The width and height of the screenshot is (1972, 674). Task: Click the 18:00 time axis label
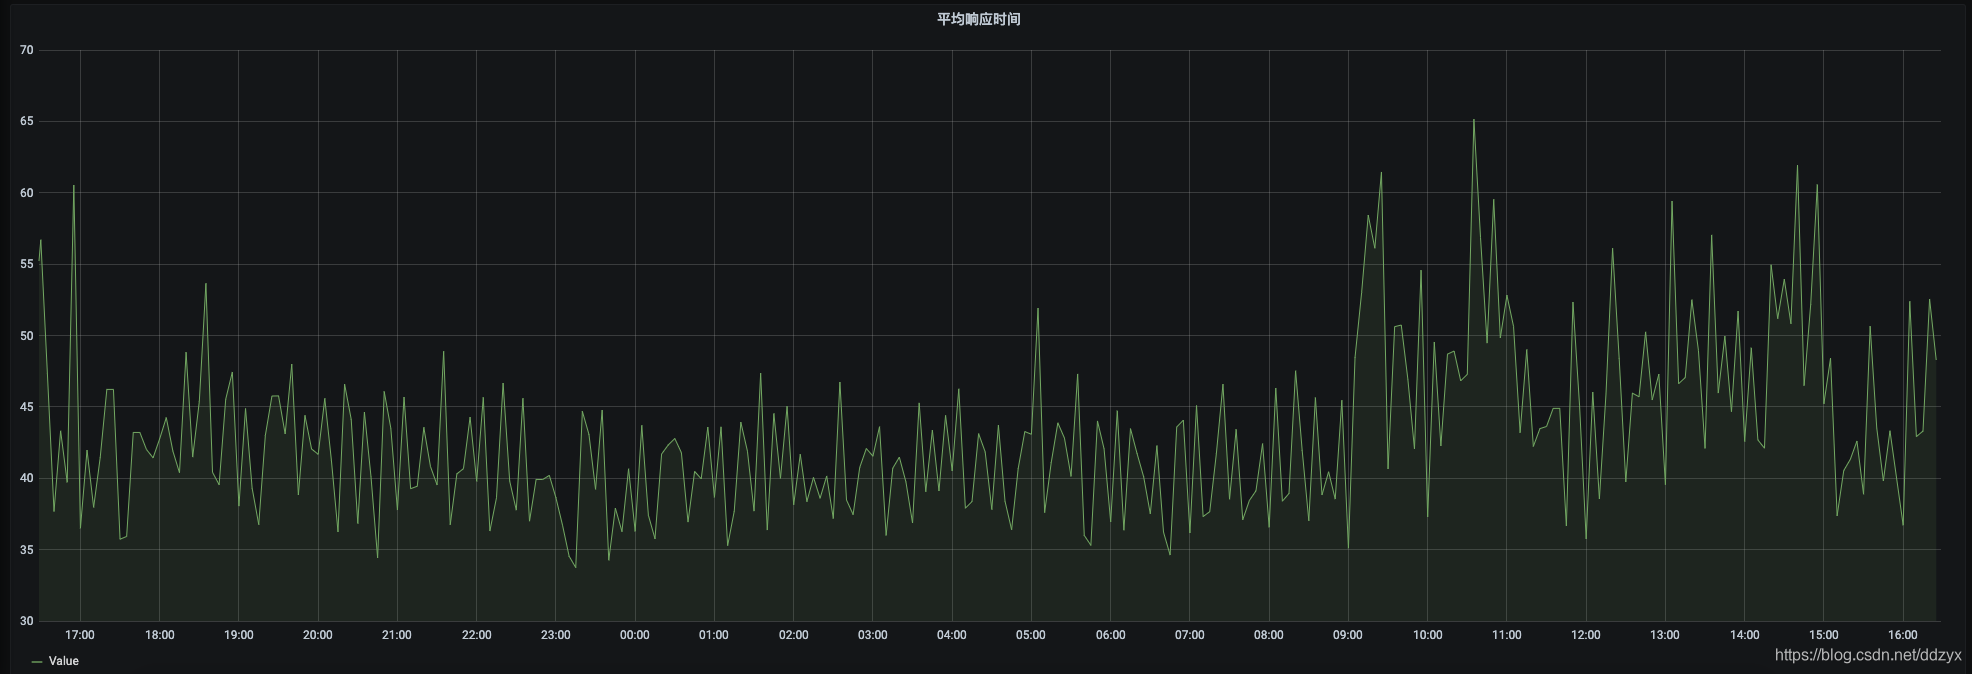coord(159,635)
